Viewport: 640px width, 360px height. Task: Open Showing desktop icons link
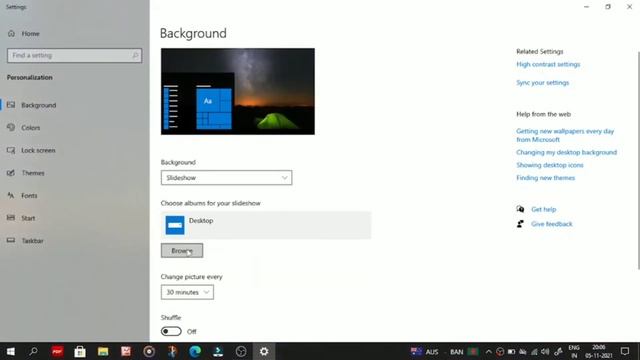pos(549,165)
